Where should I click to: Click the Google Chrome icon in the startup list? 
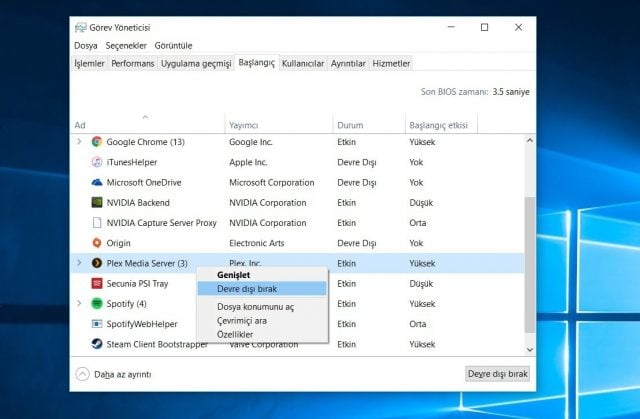[x=97, y=142]
